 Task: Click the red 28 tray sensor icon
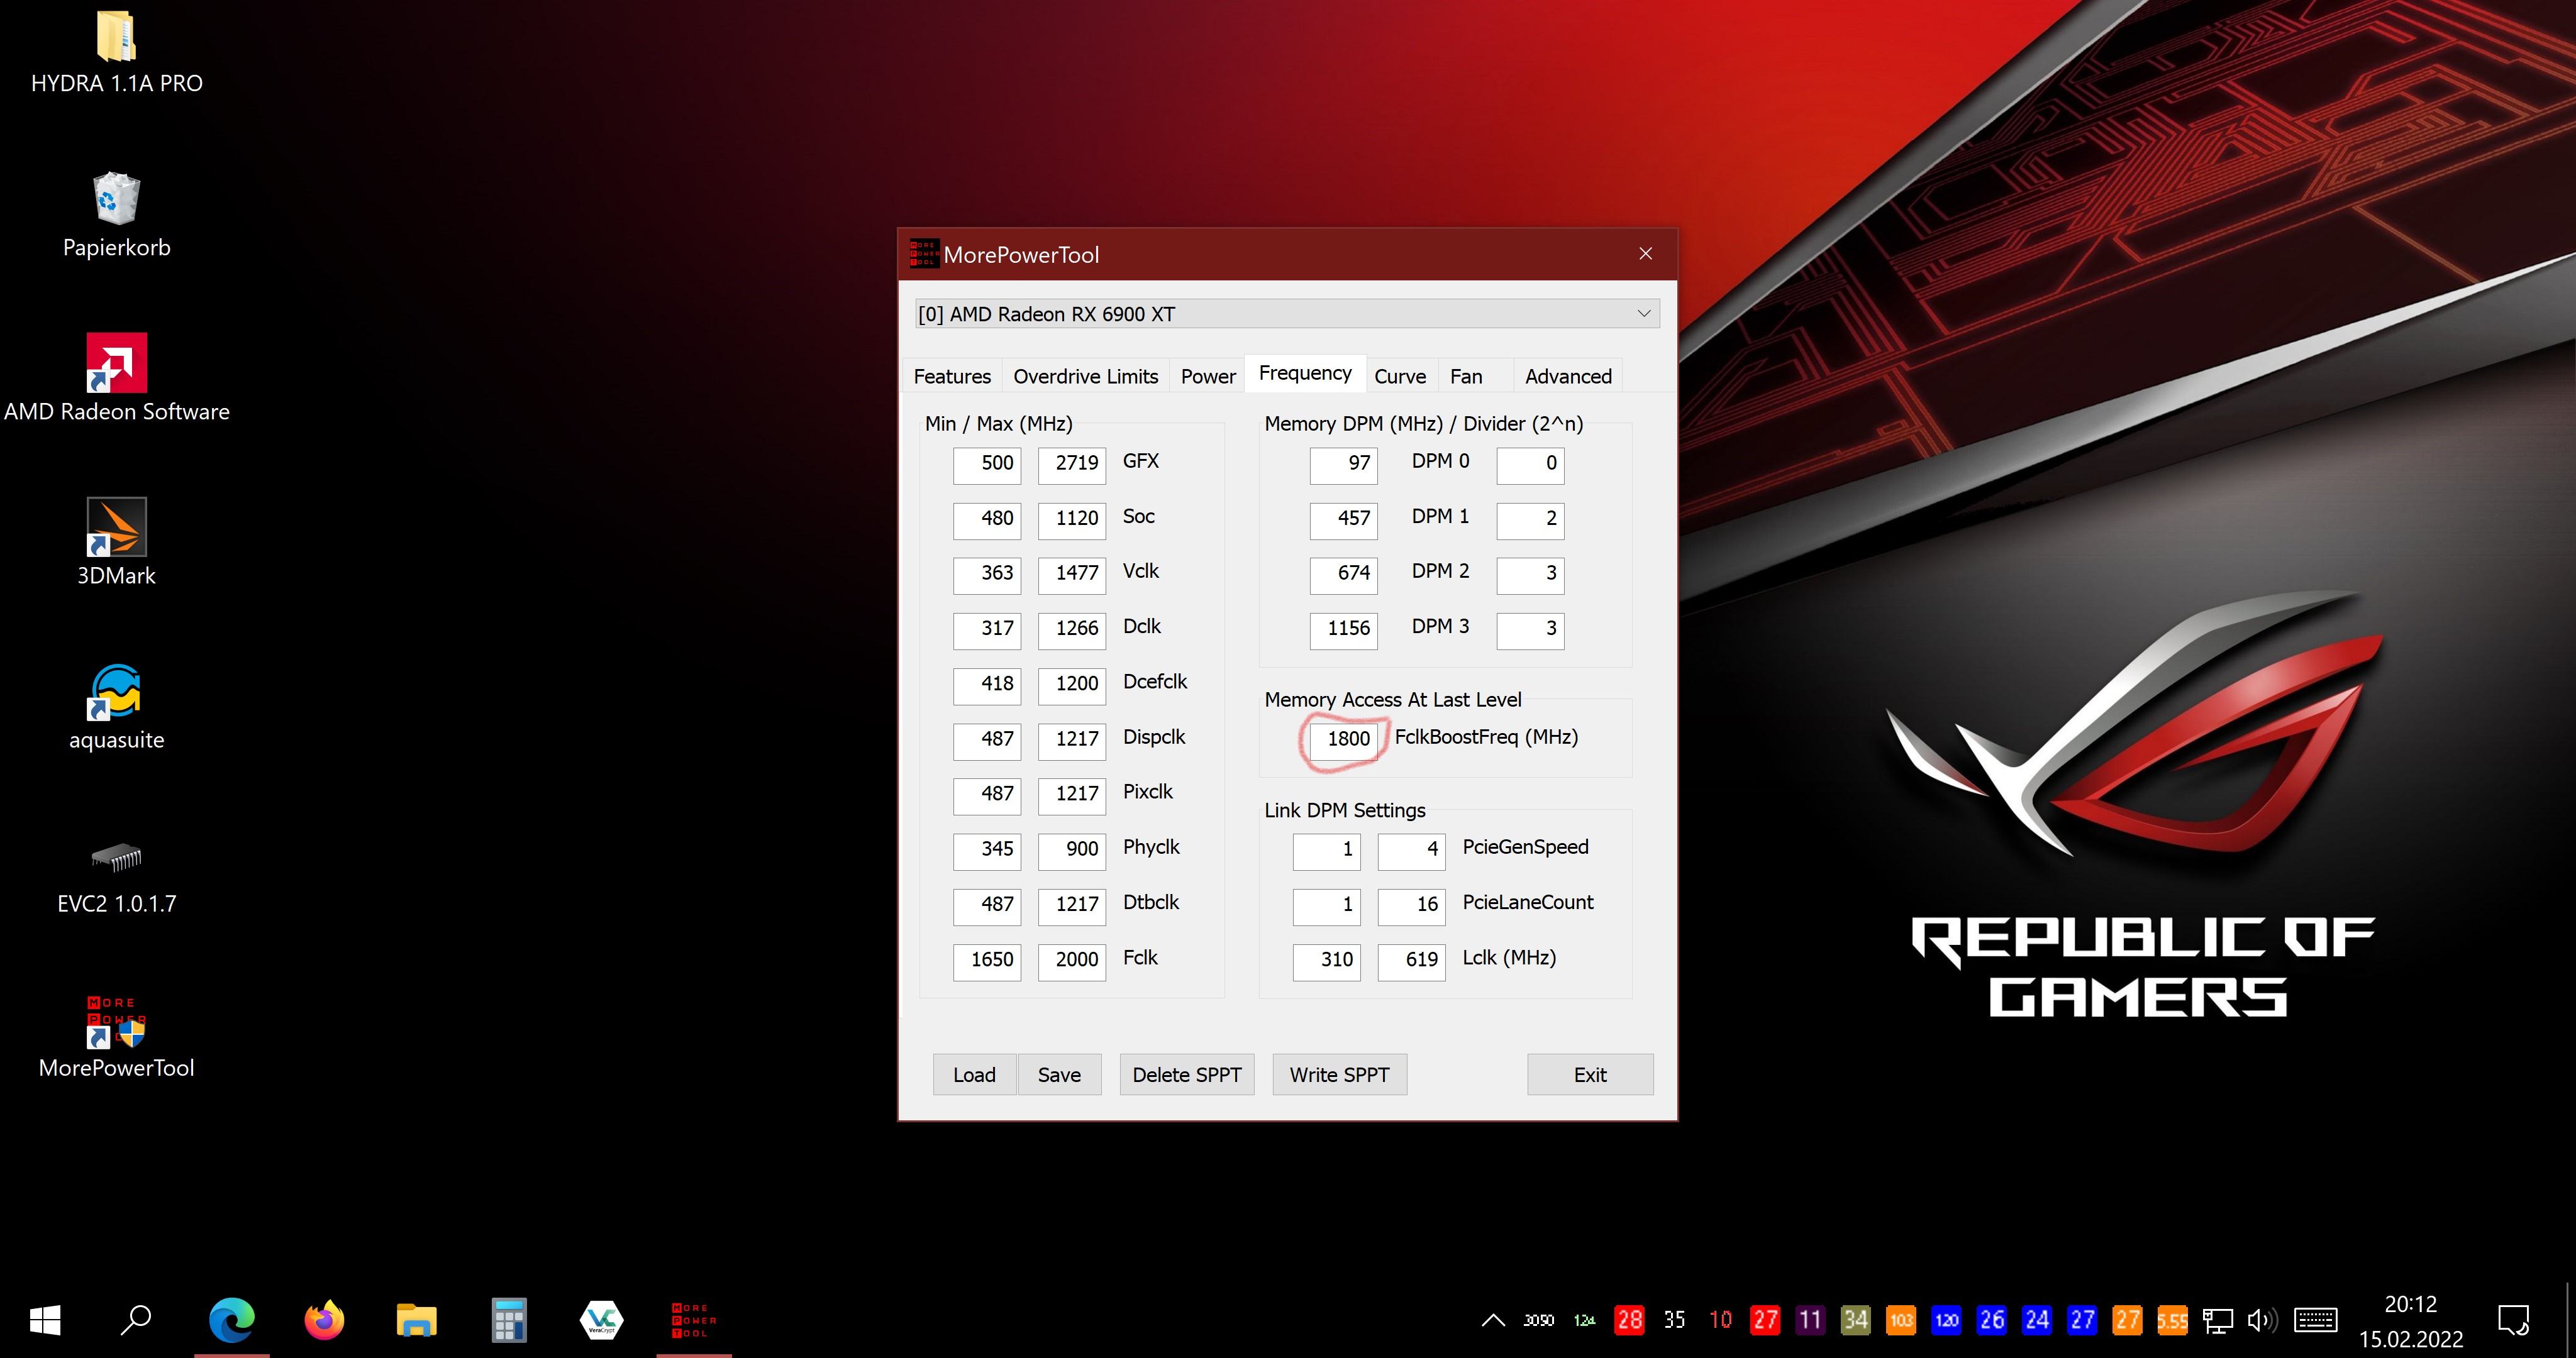(1630, 1320)
